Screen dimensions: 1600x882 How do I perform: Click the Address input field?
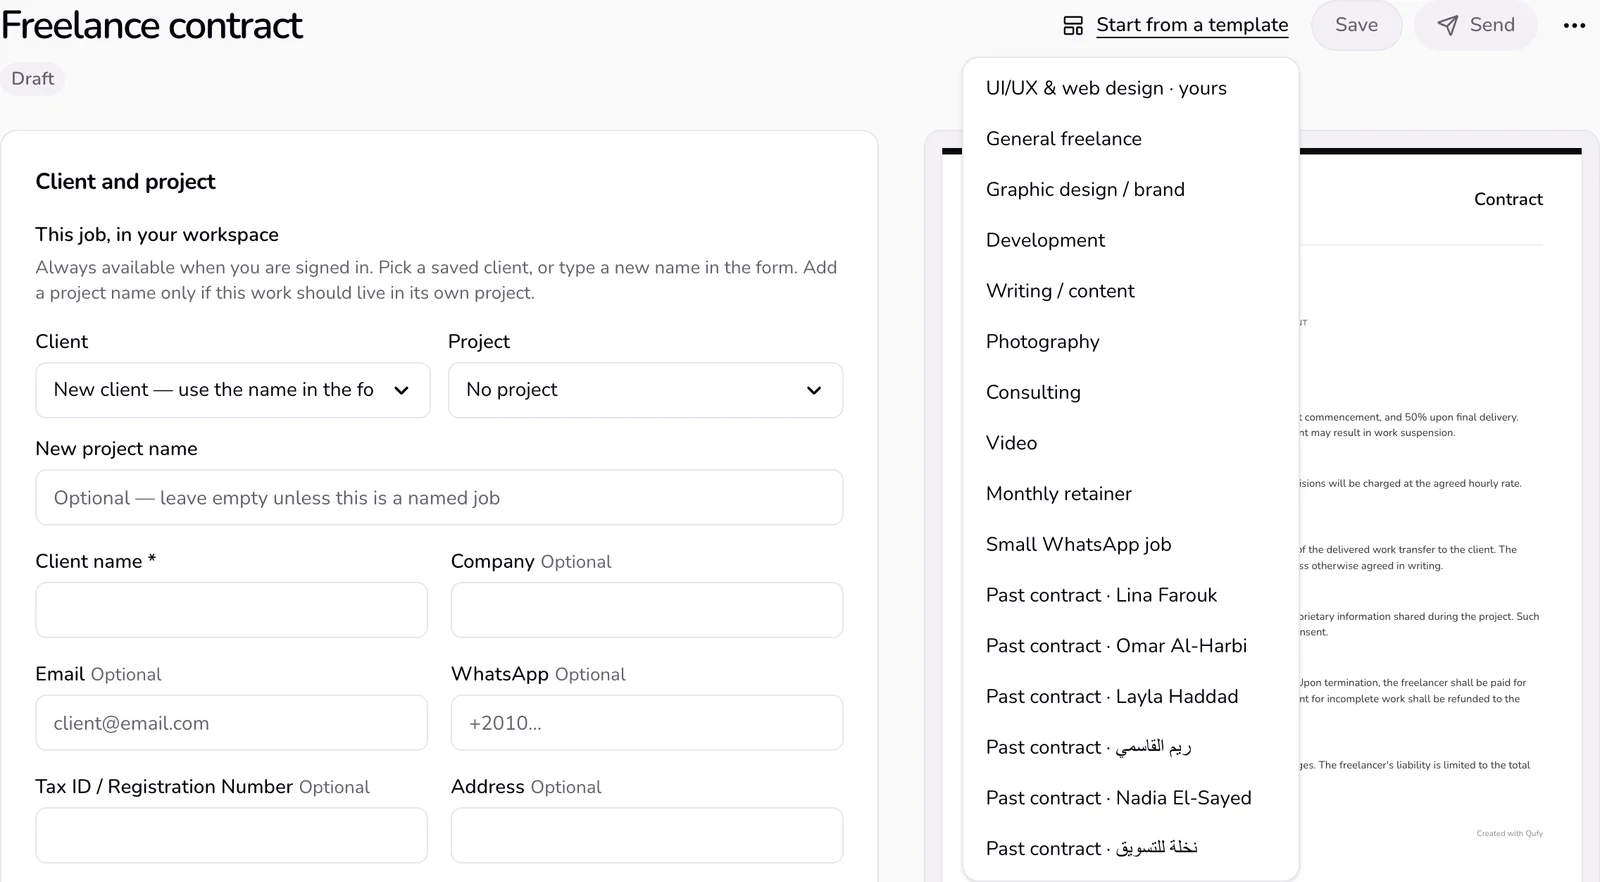[647, 836]
